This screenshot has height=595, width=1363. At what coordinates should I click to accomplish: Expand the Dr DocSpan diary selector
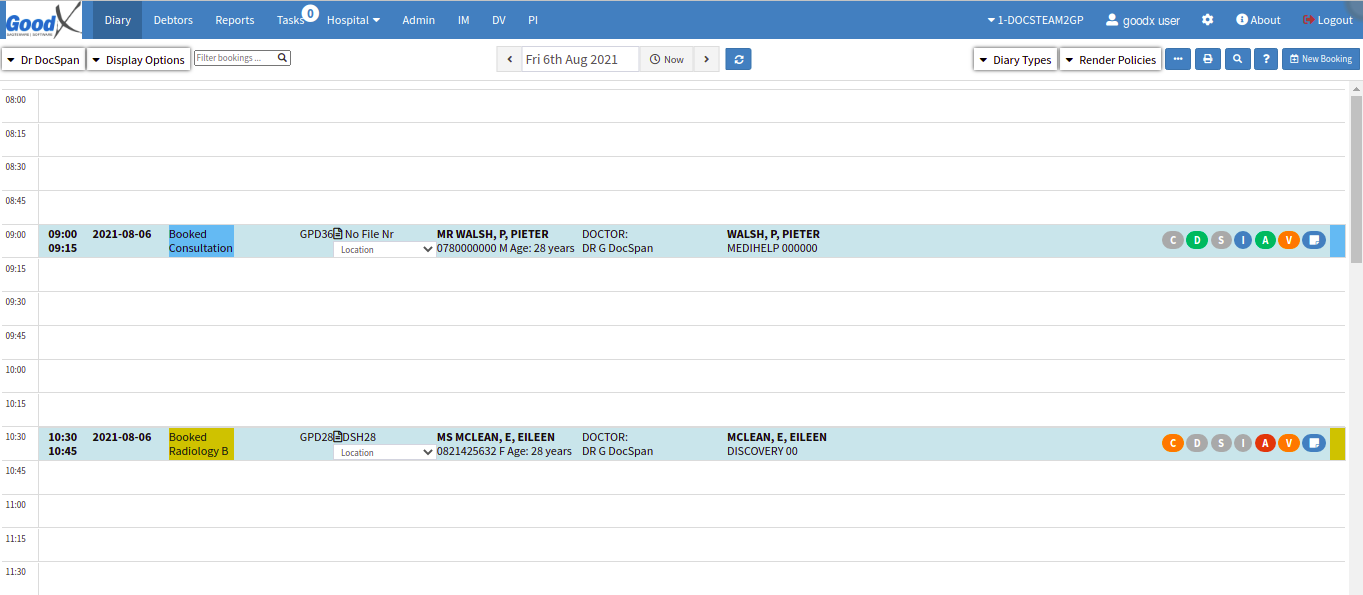click(43, 60)
